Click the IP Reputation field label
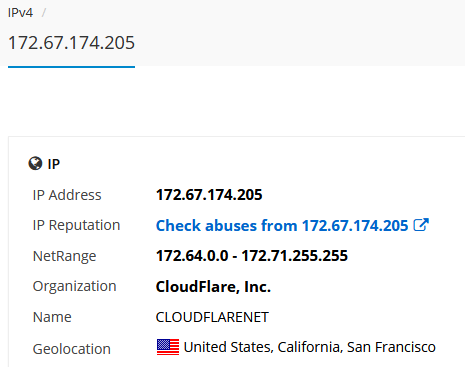The width and height of the screenshot is (465, 367). click(76, 226)
